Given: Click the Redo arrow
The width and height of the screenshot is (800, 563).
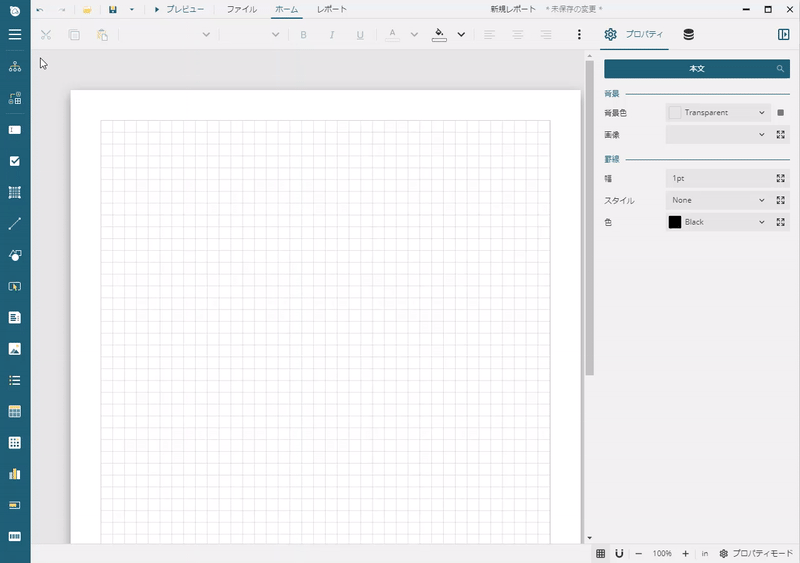Looking at the screenshot, I should point(62,9).
